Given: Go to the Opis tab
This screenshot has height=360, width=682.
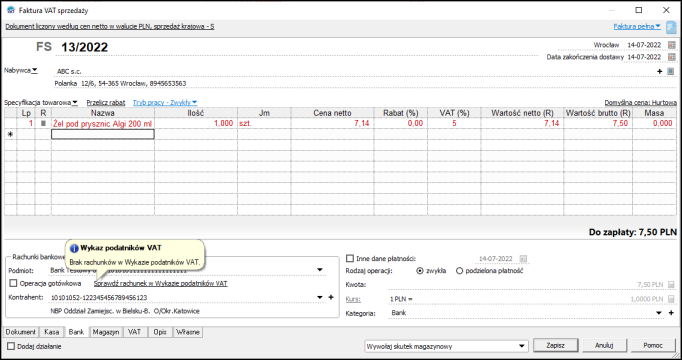Looking at the screenshot, I should click(x=160, y=332).
